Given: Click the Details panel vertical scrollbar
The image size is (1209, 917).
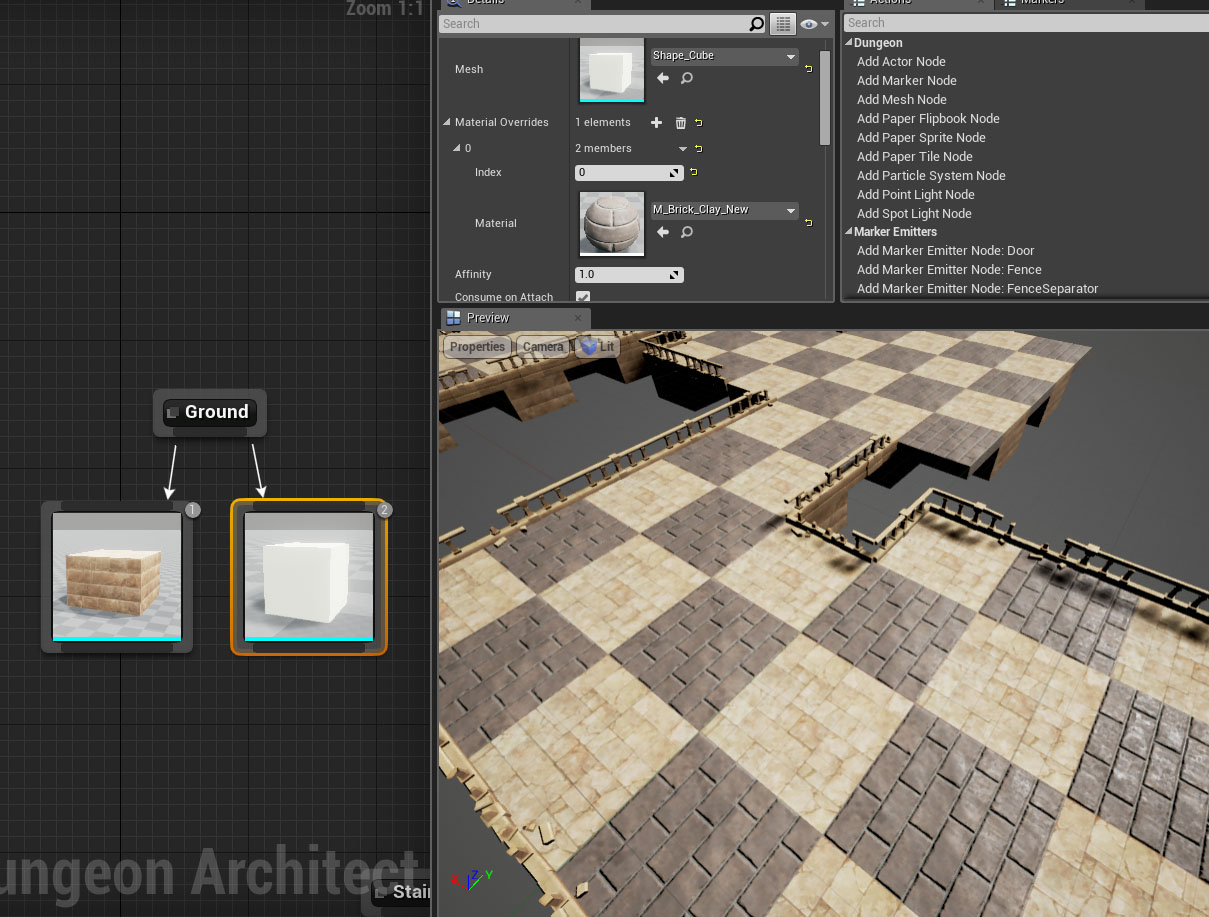Looking at the screenshot, I should [826, 98].
